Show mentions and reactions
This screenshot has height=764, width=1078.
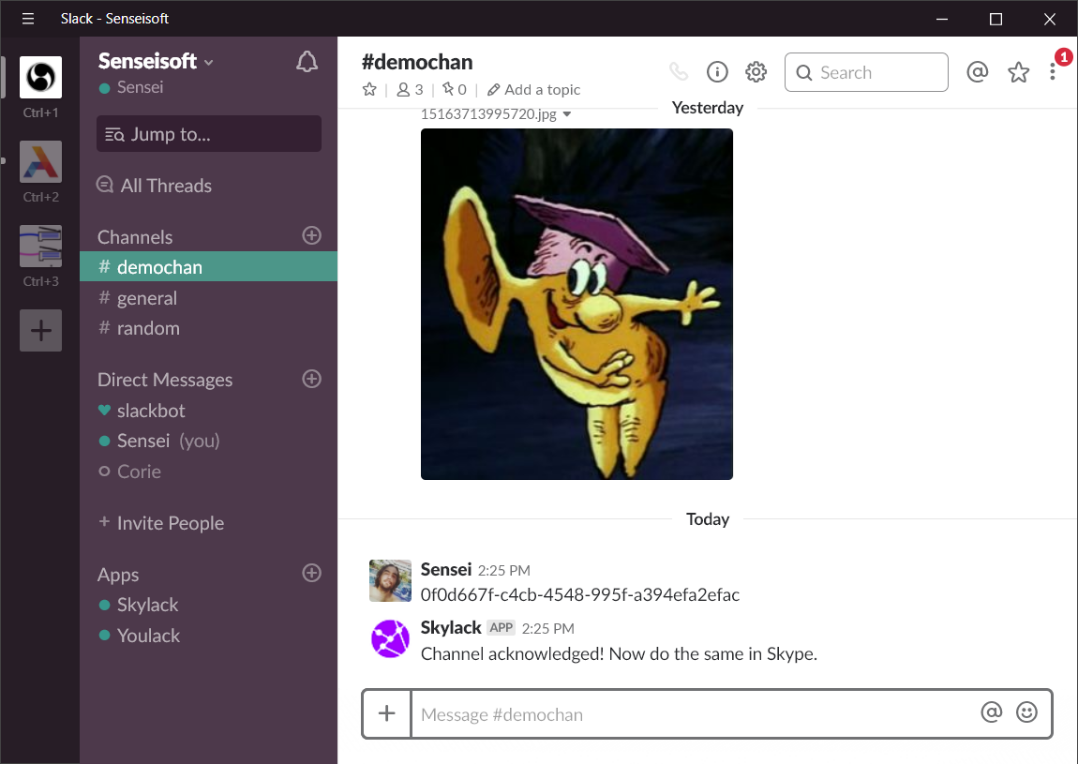tap(977, 72)
